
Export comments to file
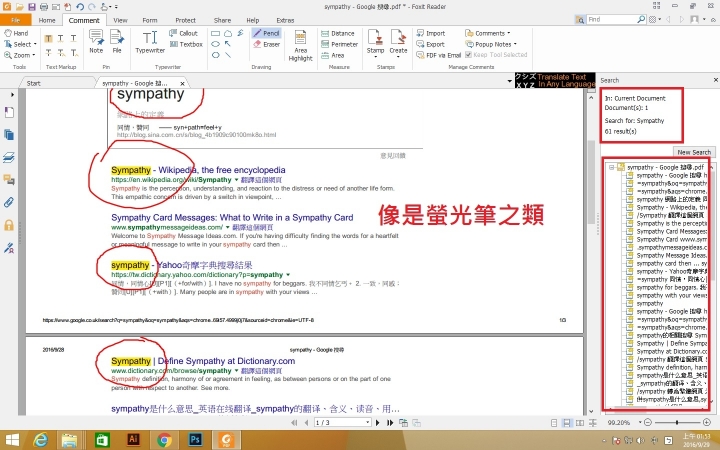click(x=431, y=44)
